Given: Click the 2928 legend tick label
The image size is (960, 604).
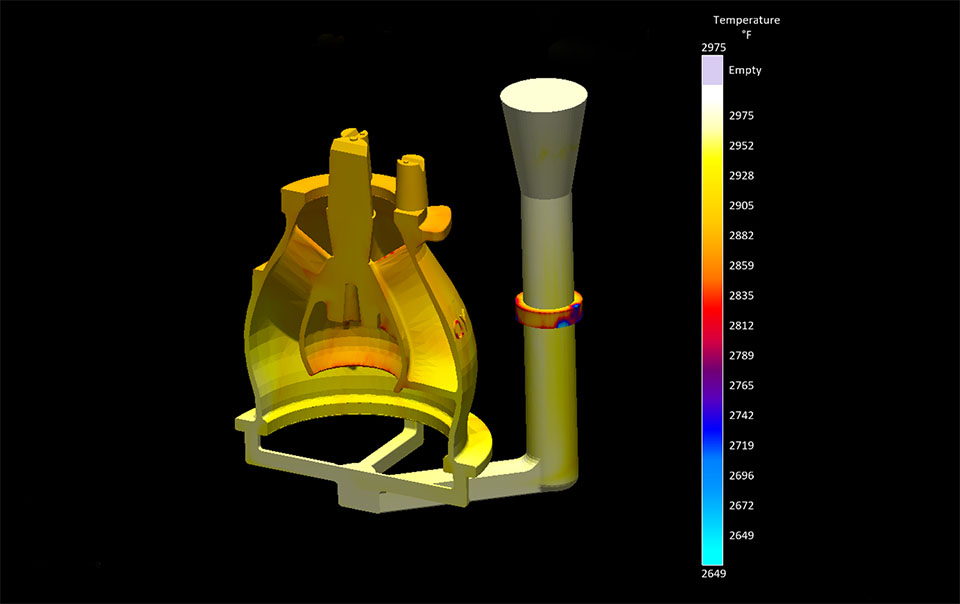Looking at the screenshot, I should (741, 176).
